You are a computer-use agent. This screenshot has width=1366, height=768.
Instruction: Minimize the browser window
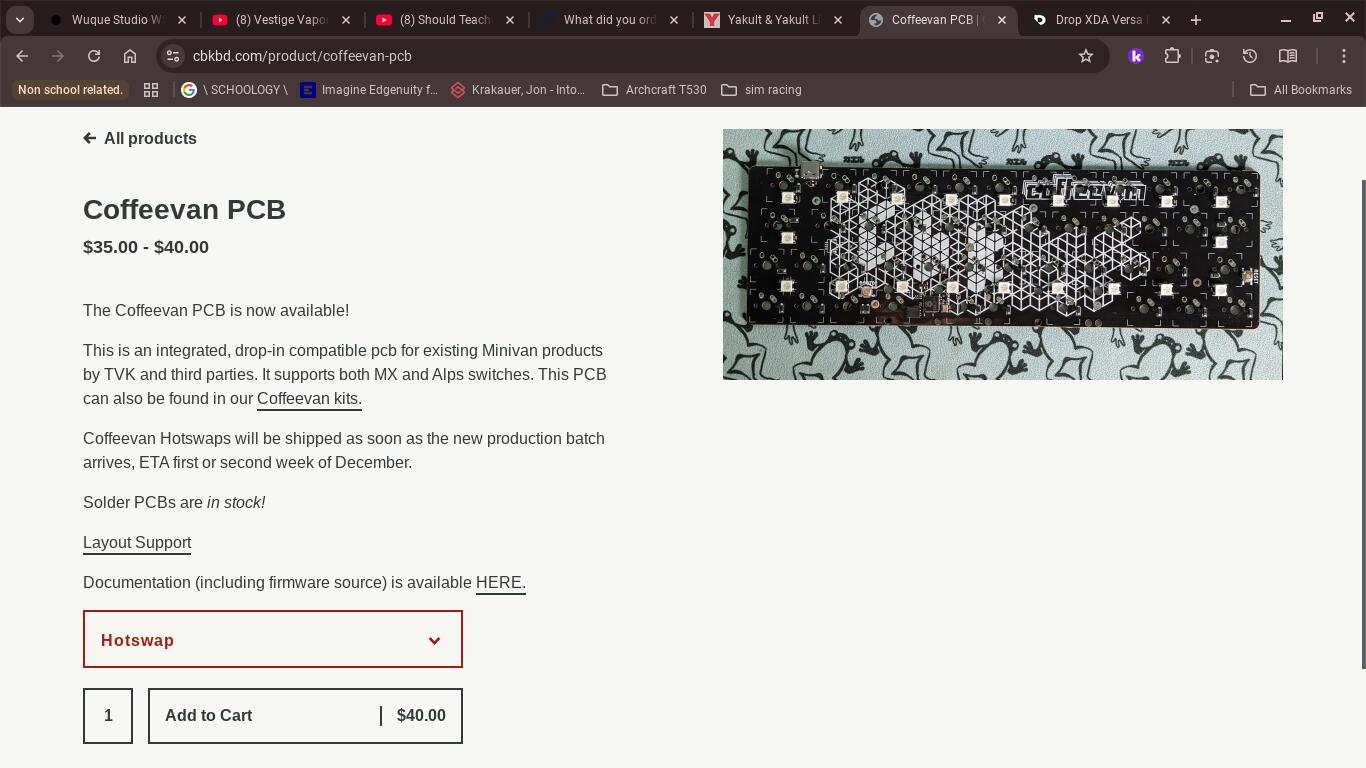point(1286,20)
